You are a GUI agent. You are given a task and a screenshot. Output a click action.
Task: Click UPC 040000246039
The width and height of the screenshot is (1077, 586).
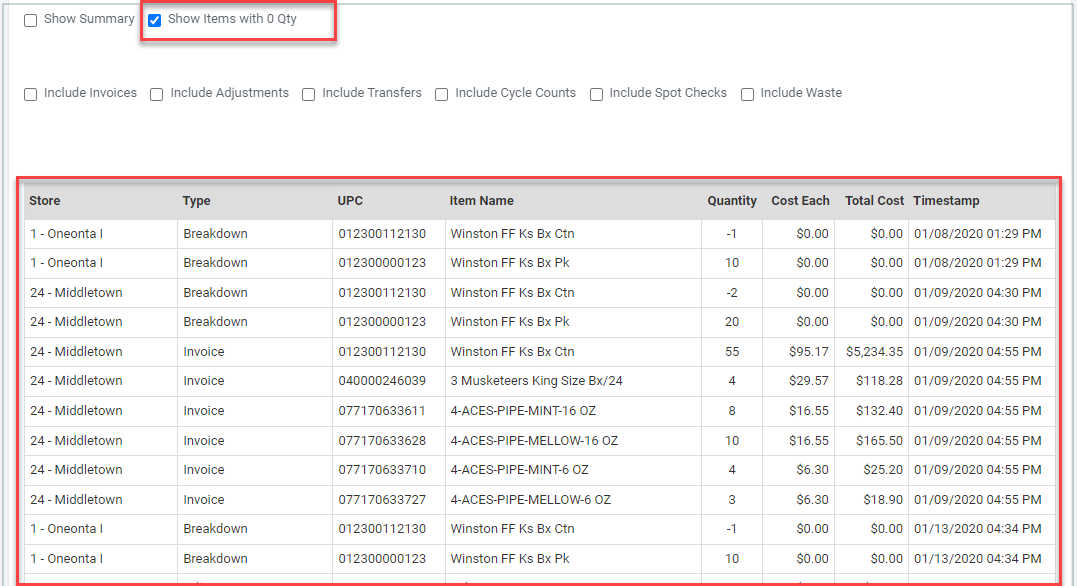coord(382,381)
